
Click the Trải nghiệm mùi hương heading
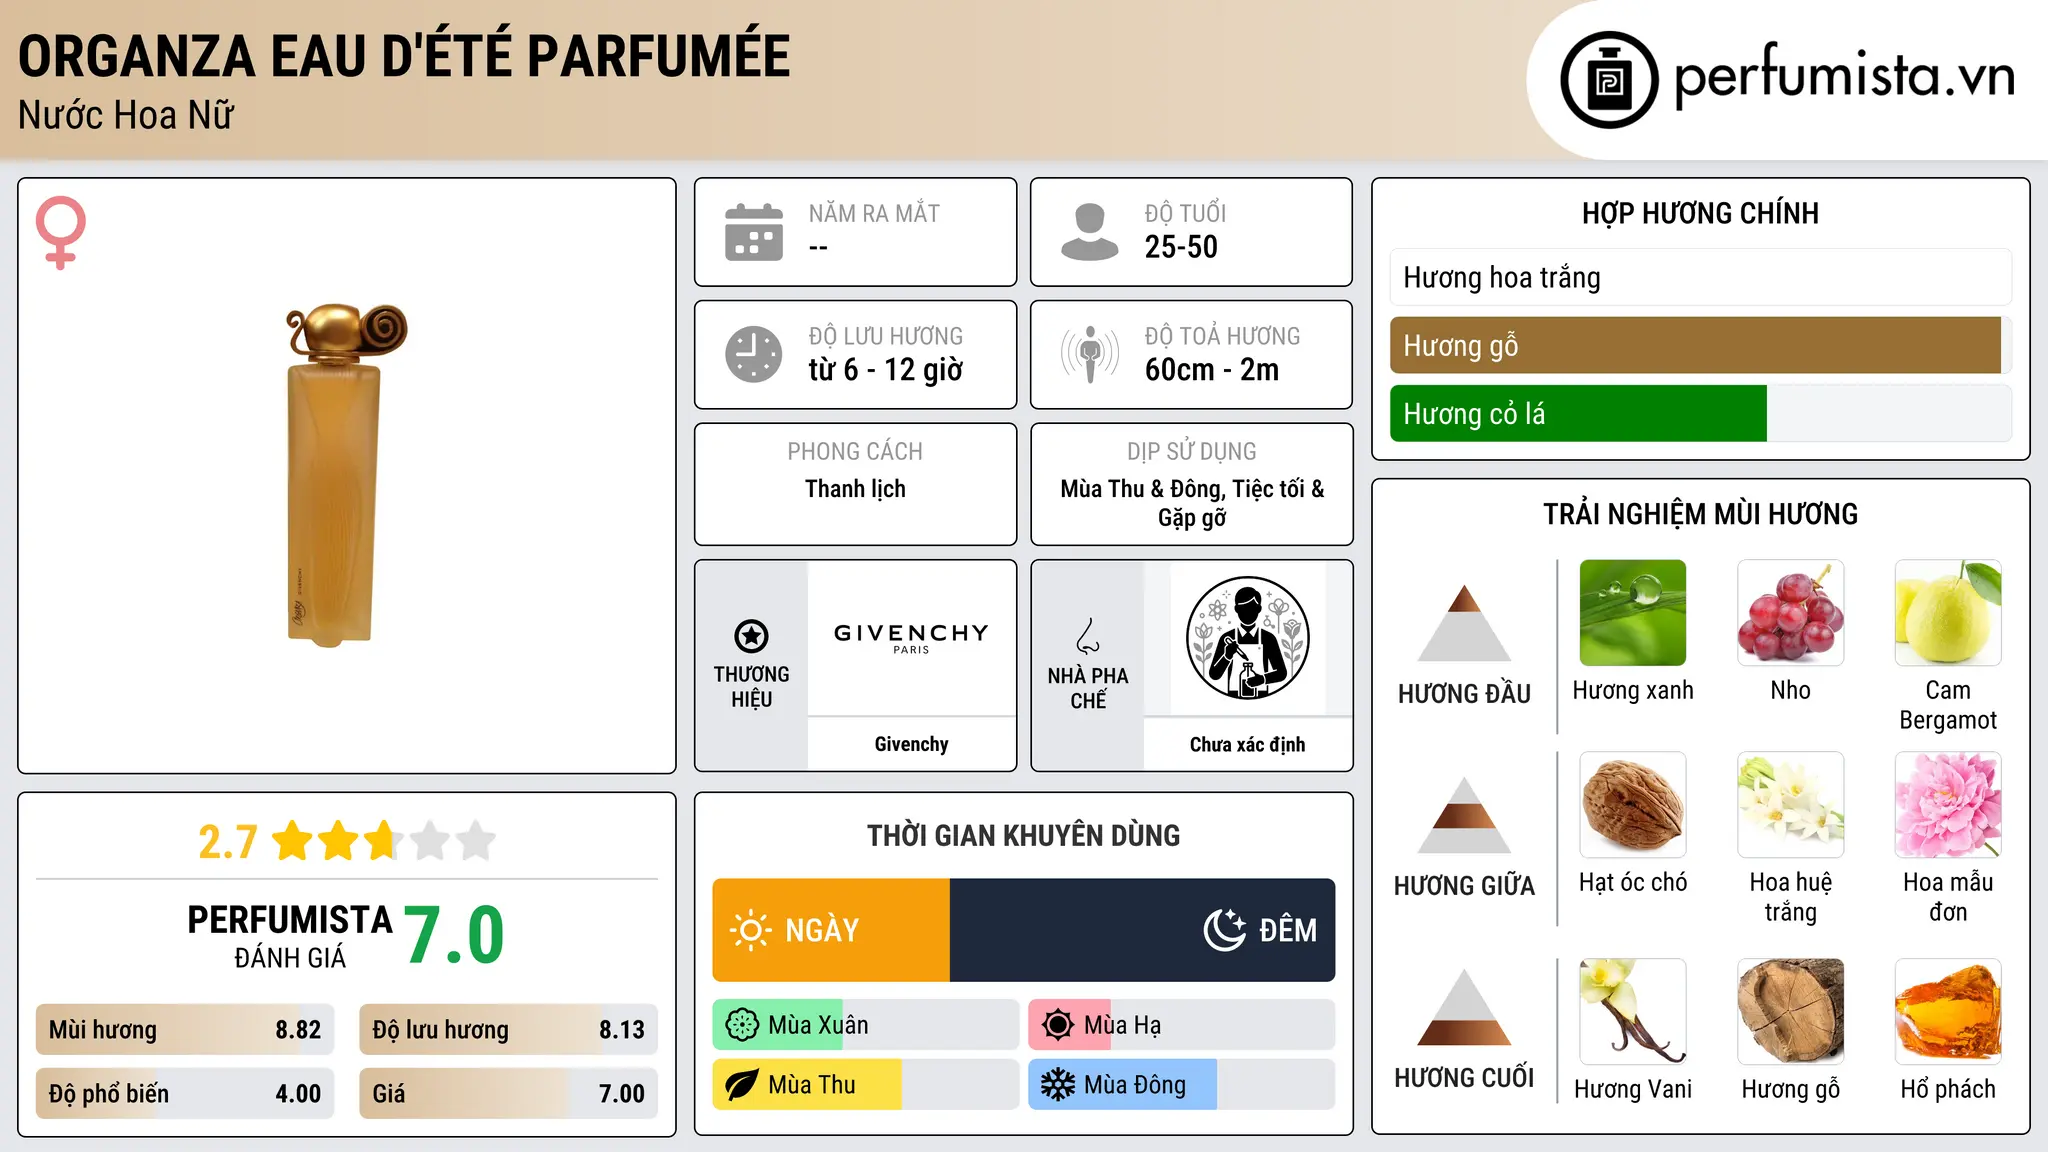pyautogui.click(x=1700, y=514)
